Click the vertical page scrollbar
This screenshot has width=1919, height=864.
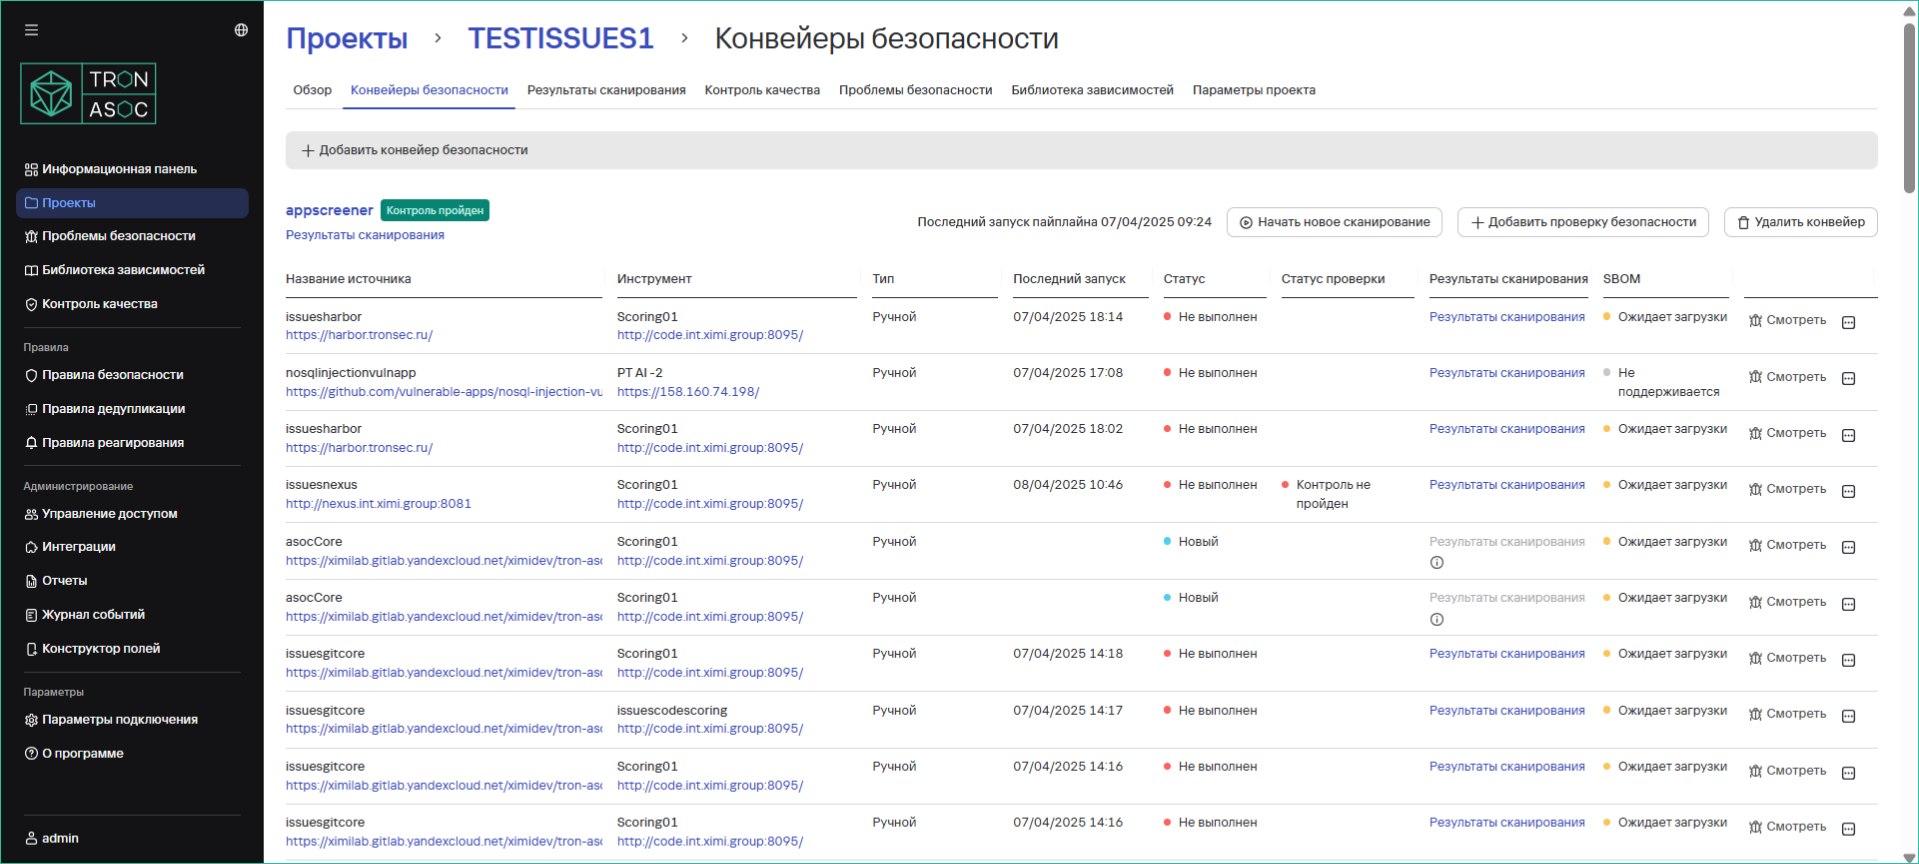click(x=1909, y=110)
